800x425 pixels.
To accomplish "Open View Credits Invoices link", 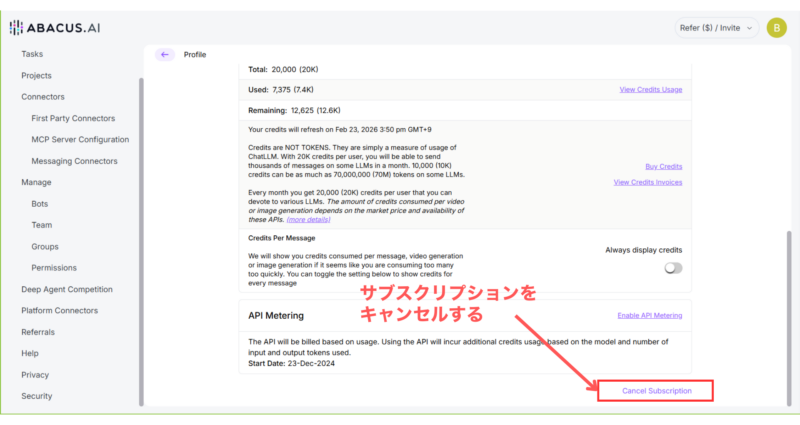I will click(647, 182).
